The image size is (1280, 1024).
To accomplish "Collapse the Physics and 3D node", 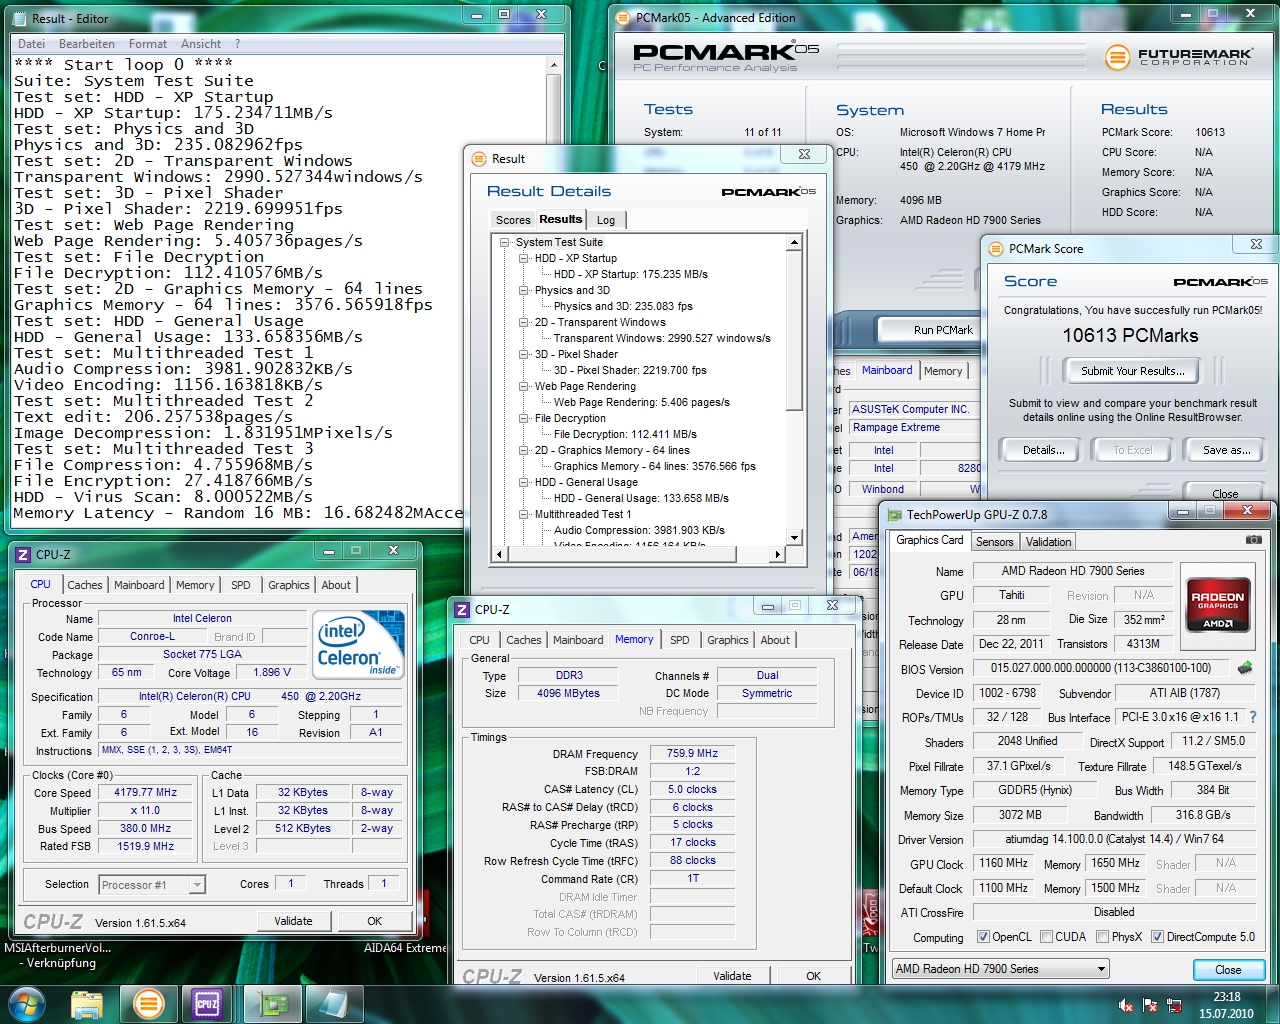I will pos(523,290).
